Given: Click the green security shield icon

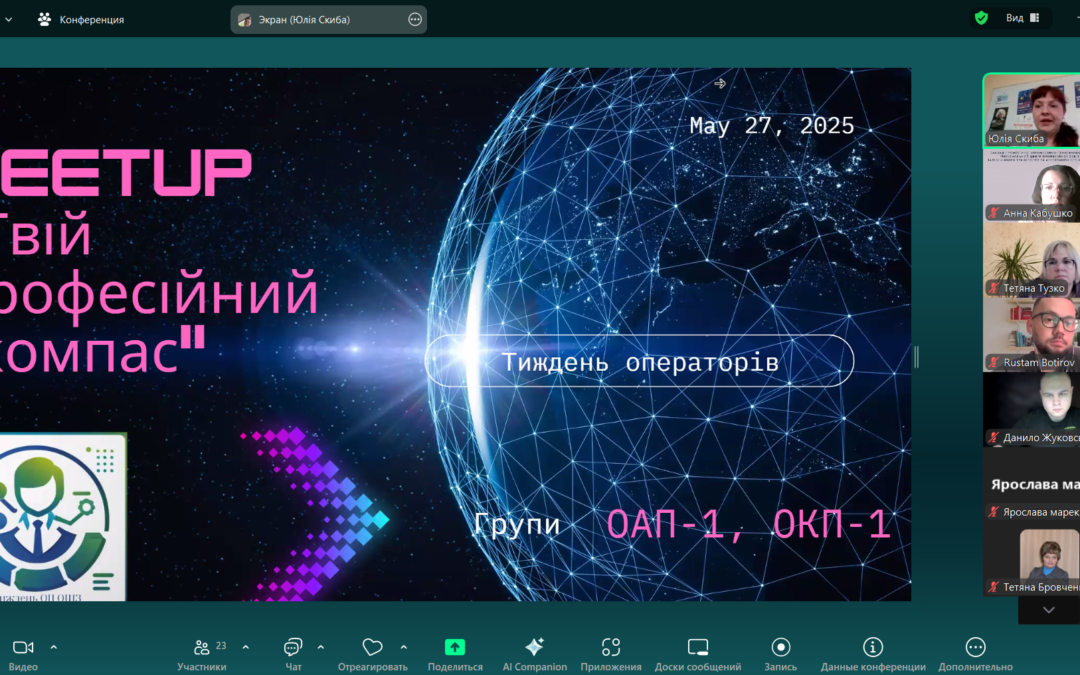Looking at the screenshot, I should pos(981,17).
